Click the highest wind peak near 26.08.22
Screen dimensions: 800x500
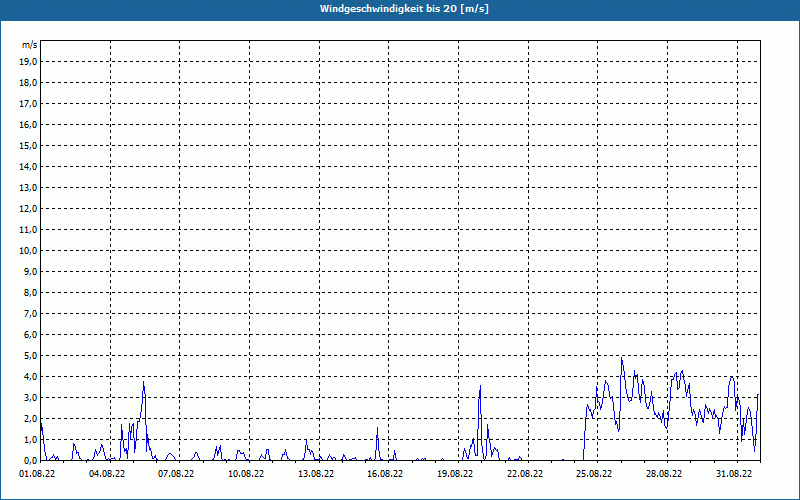pyautogui.click(x=621, y=358)
